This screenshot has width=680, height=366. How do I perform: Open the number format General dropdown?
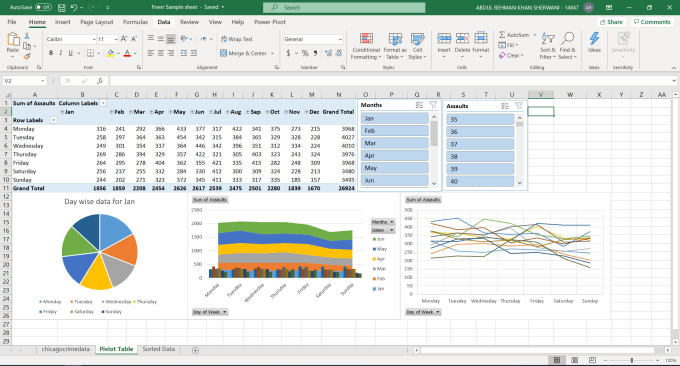[x=340, y=39]
